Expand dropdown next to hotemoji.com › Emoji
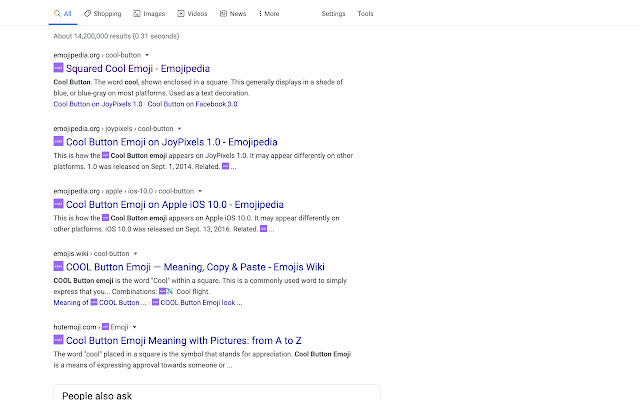 click(x=134, y=327)
